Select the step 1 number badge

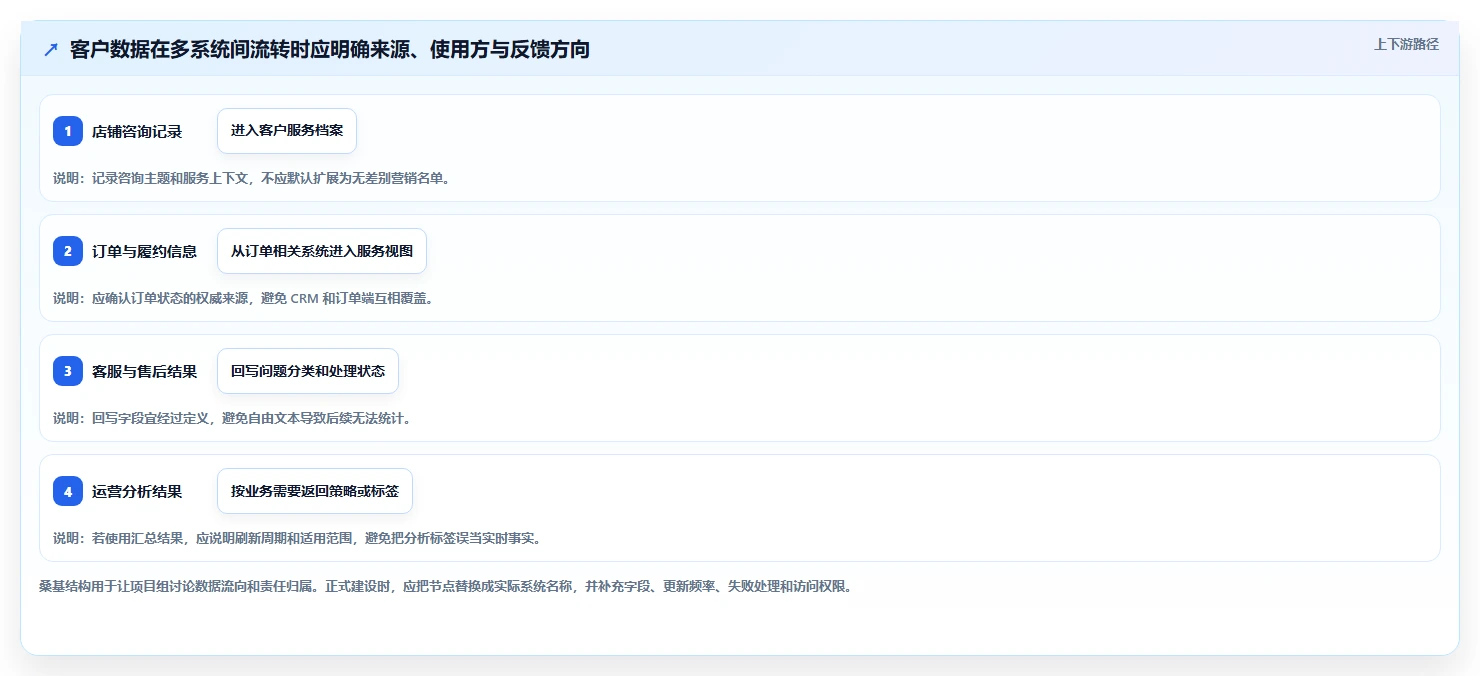point(68,131)
